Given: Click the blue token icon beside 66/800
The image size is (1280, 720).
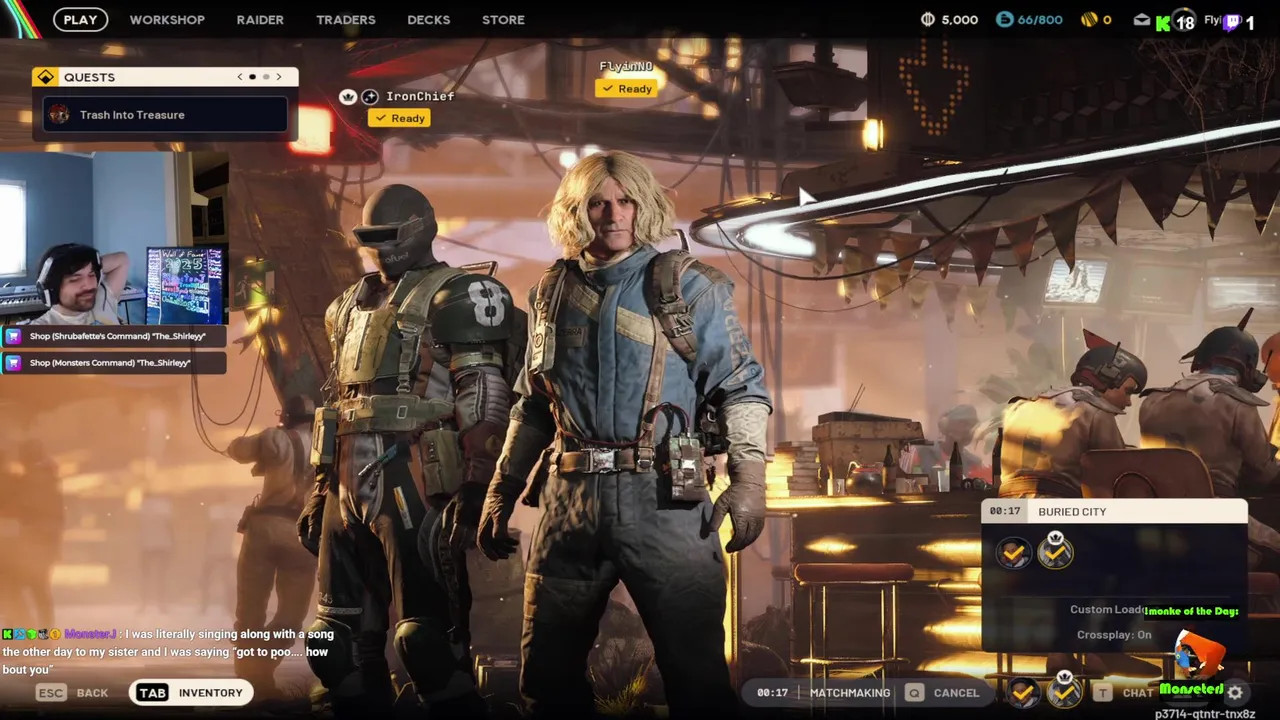Looking at the screenshot, I should click(x=1004, y=20).
